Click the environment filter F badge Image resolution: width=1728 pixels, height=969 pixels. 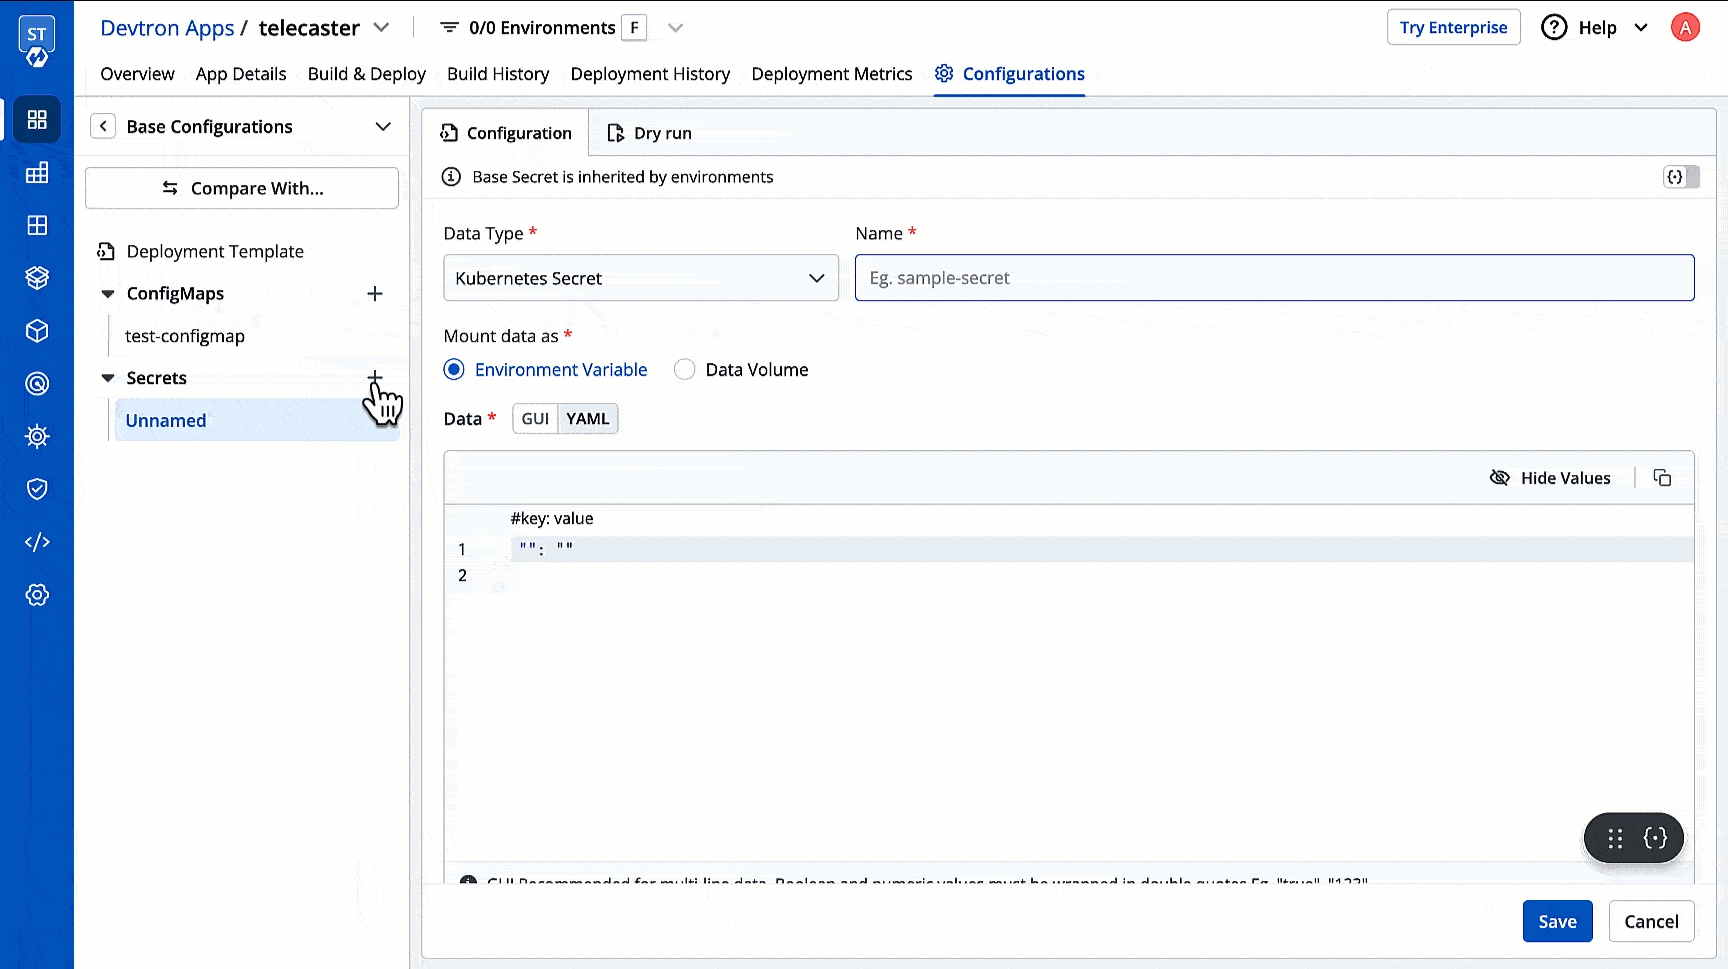[634, 28]
